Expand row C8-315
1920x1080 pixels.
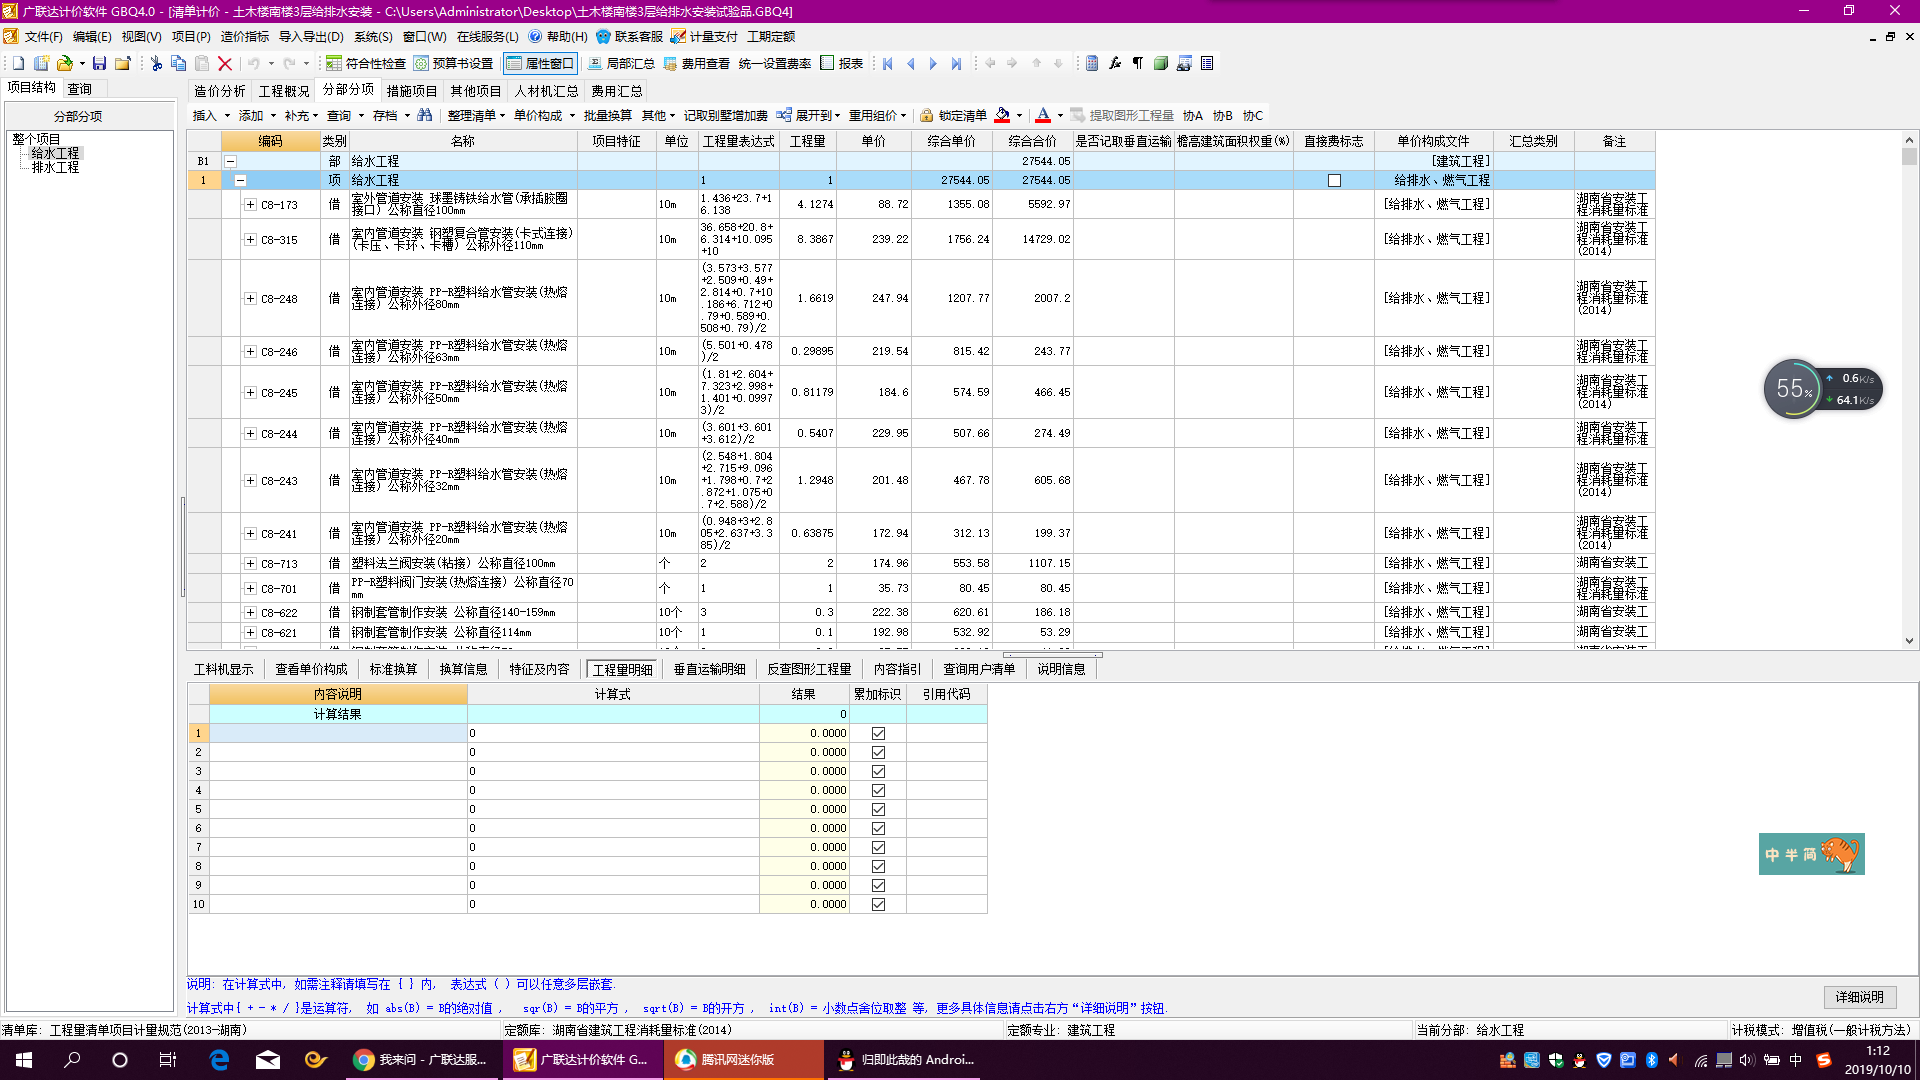250,239
